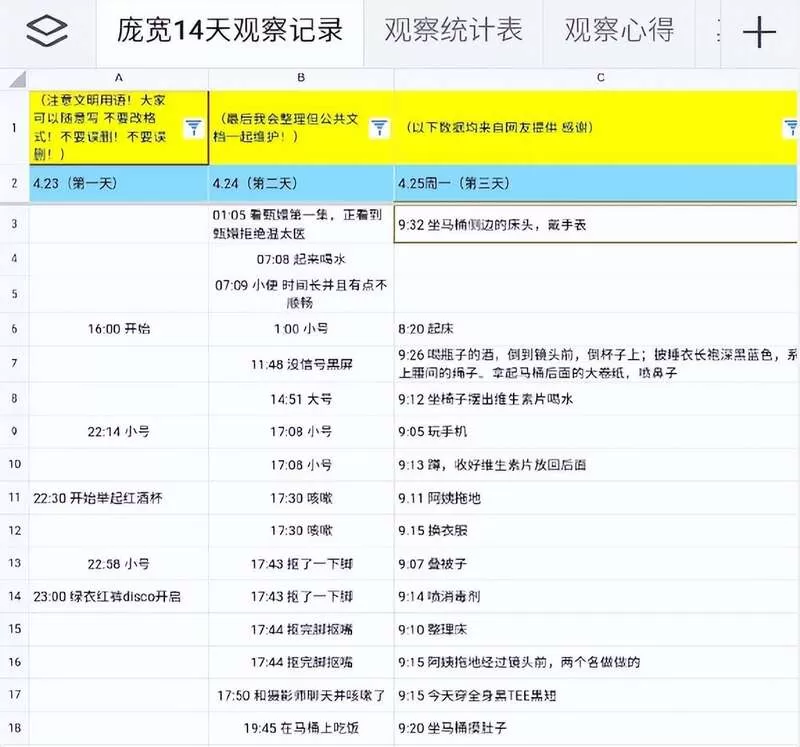
Task: Select cell 9:26 喝瓶子的酒
Action: pyautogui.click(x=596, y=363)
